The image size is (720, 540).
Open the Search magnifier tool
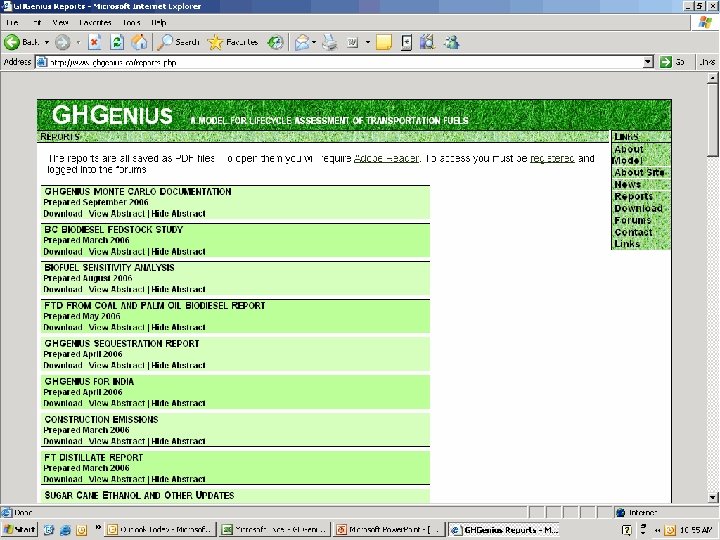tap(177, 42)
